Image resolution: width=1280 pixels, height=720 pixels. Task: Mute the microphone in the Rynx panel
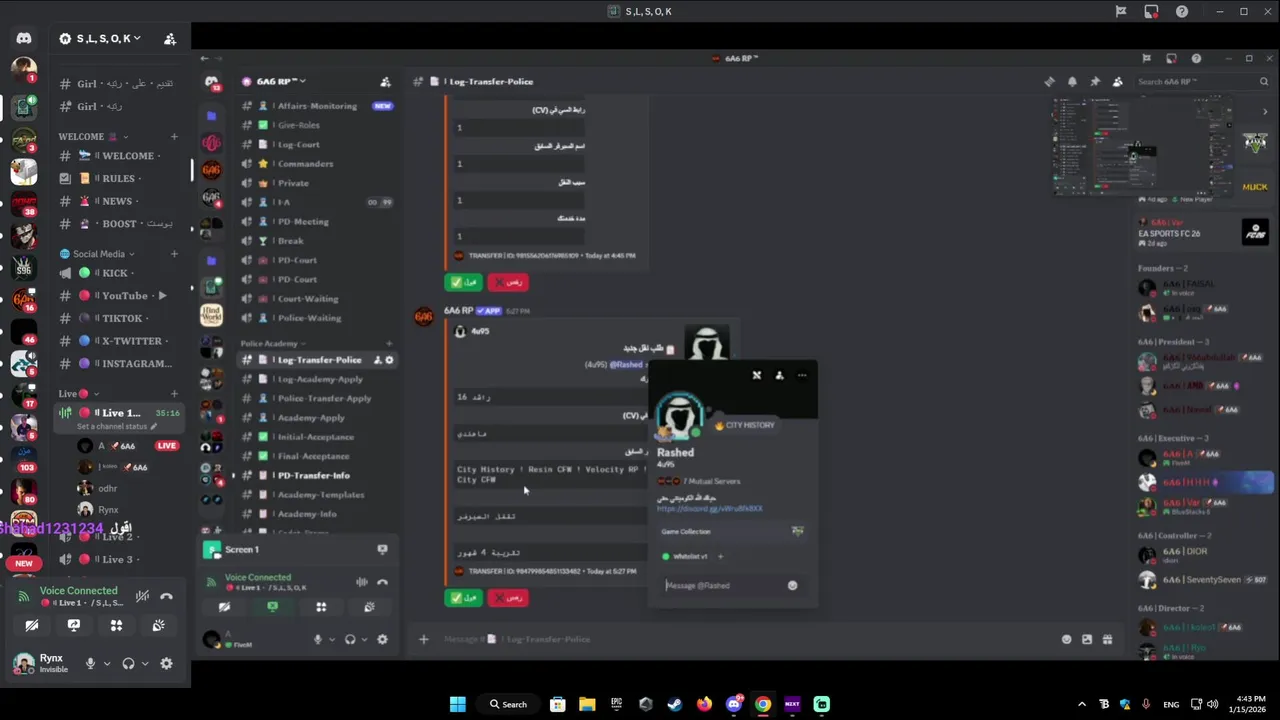coord(90,663)
